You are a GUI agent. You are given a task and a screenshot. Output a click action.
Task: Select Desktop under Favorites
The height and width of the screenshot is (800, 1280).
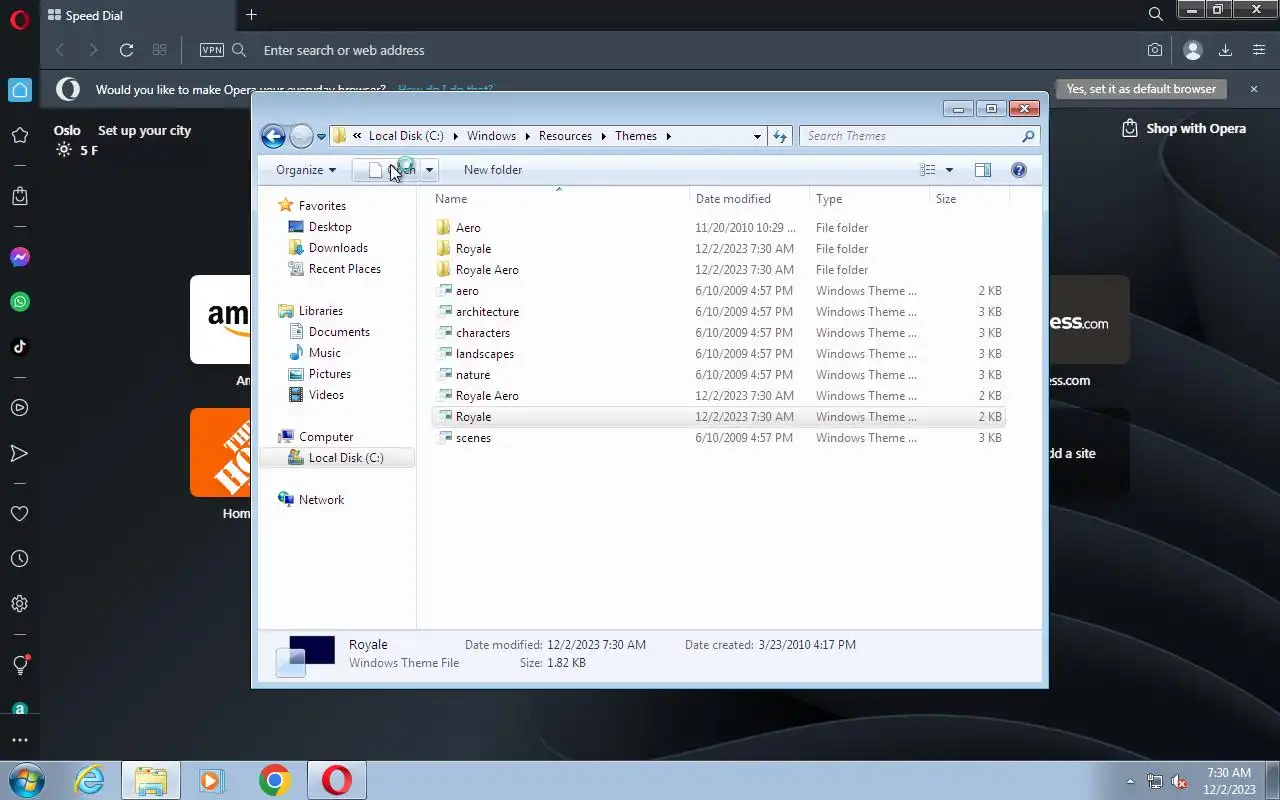click(x=330, y=227)
